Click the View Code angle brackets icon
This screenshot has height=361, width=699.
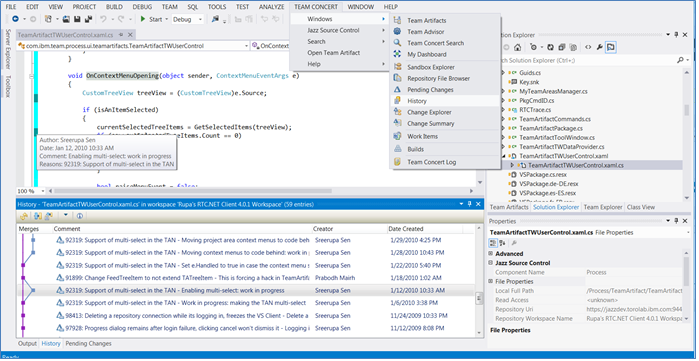click(588, 47)
